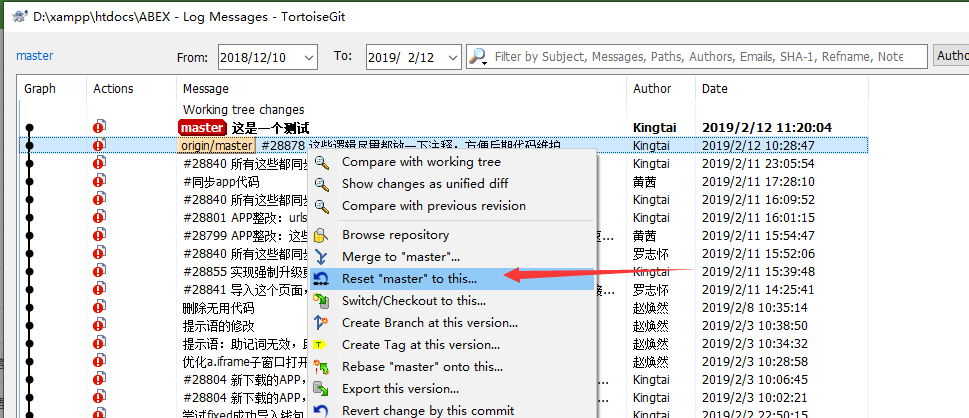Click the Browse repository icon
The image size is (969, 418).
[321, 235]
